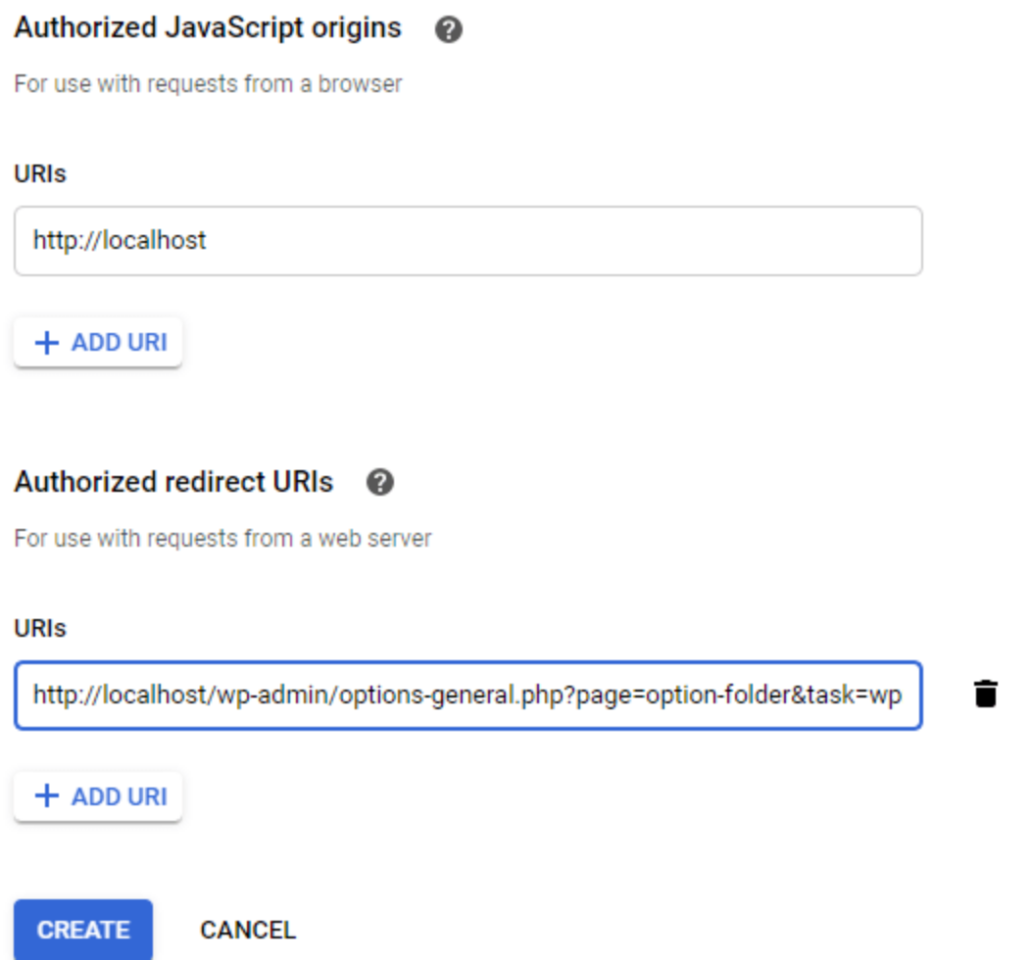Click URIs label above the localhost field
The height and width of the screenshot is (960, 1031).
[x=40, y=173]
